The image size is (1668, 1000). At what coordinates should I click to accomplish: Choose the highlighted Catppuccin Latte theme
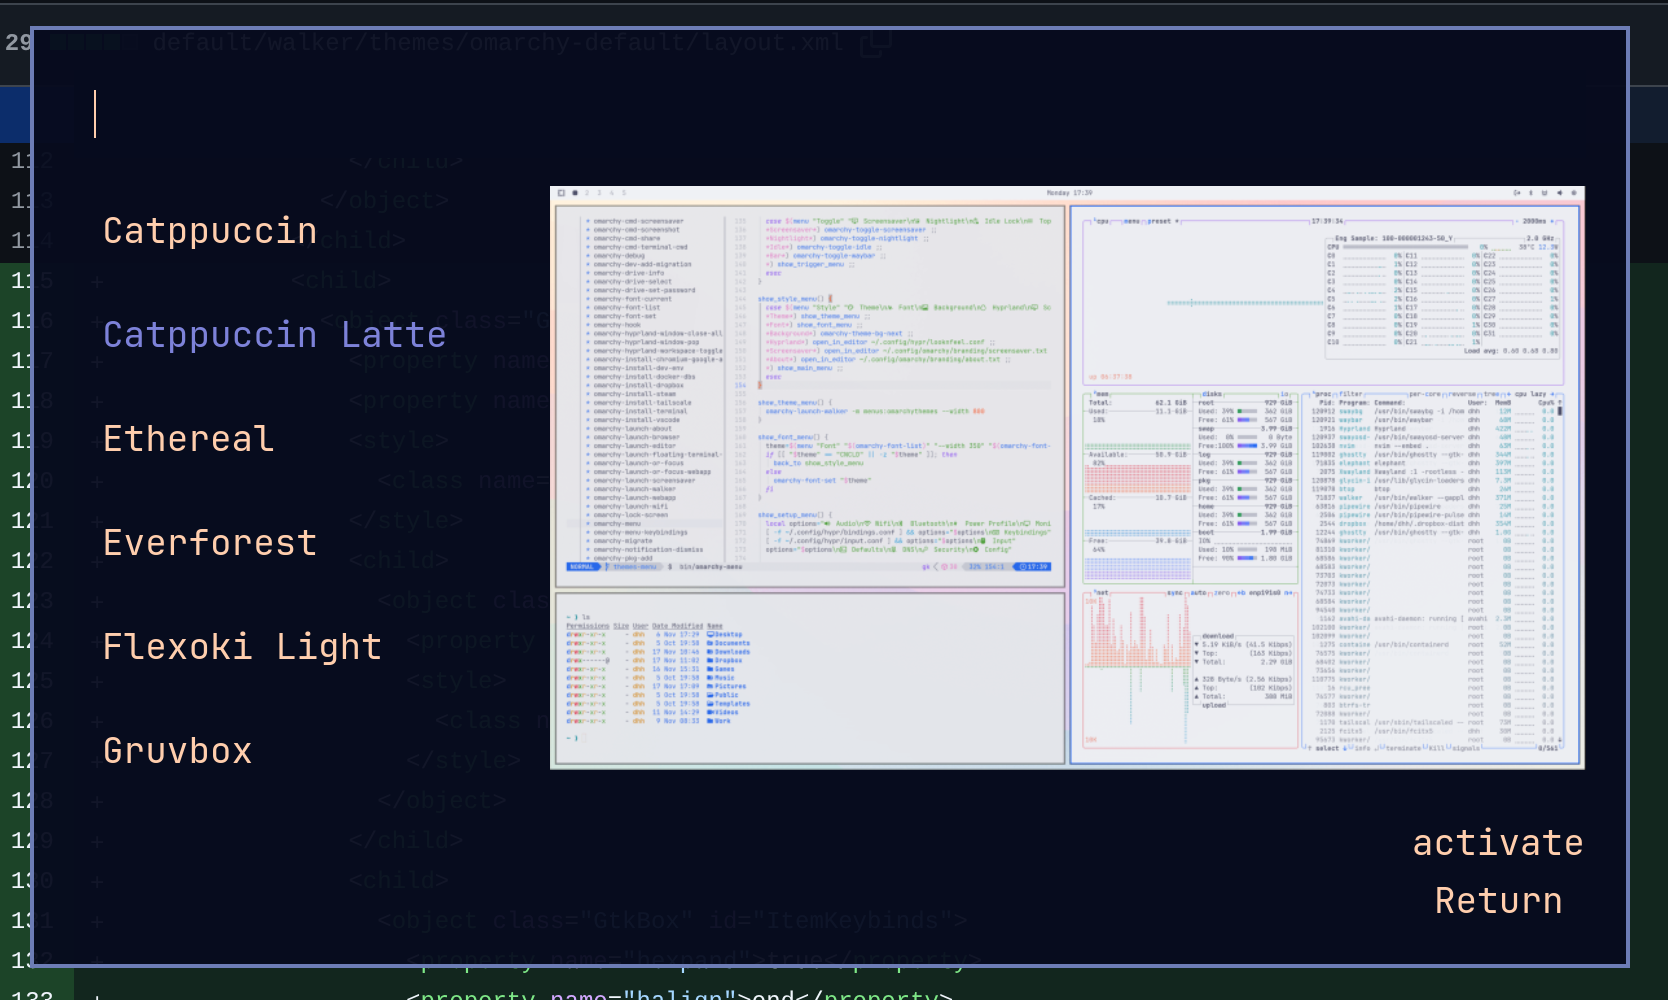pos(274,335)
